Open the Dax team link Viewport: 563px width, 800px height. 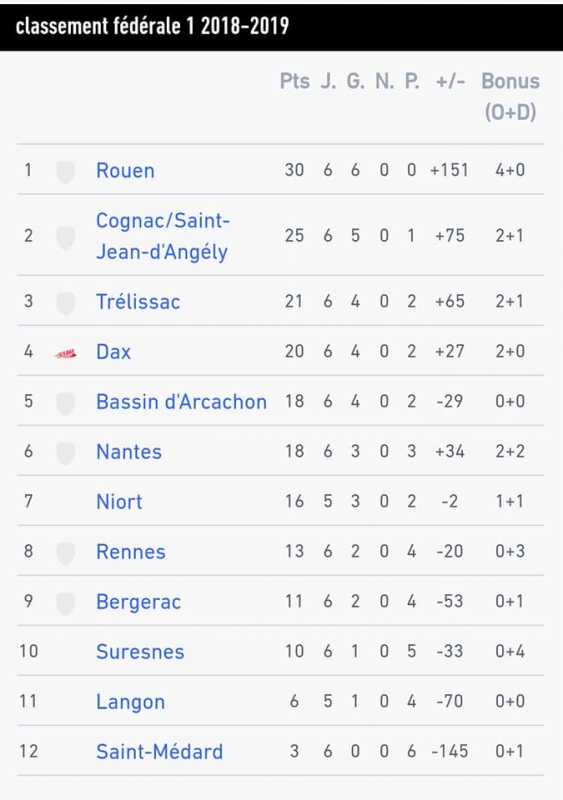point(113,352)
